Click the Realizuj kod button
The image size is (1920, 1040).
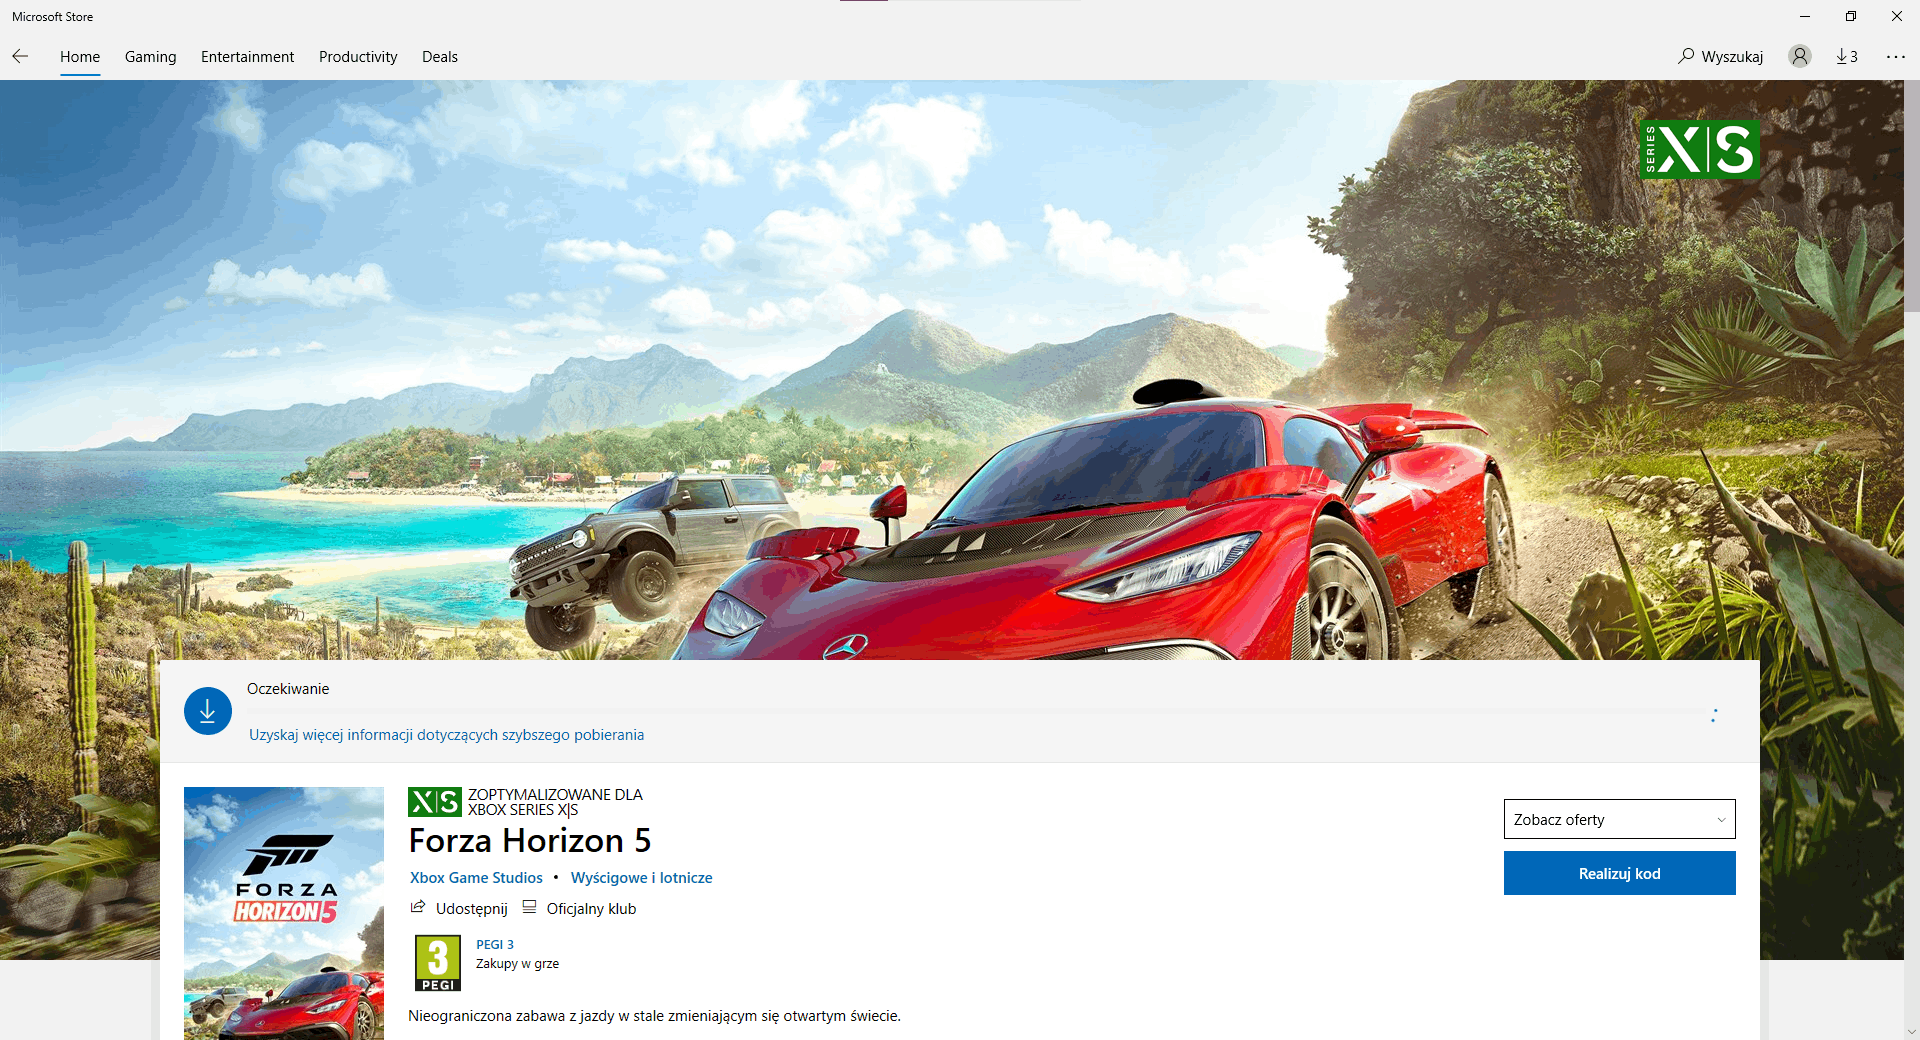coord(1620,873)
